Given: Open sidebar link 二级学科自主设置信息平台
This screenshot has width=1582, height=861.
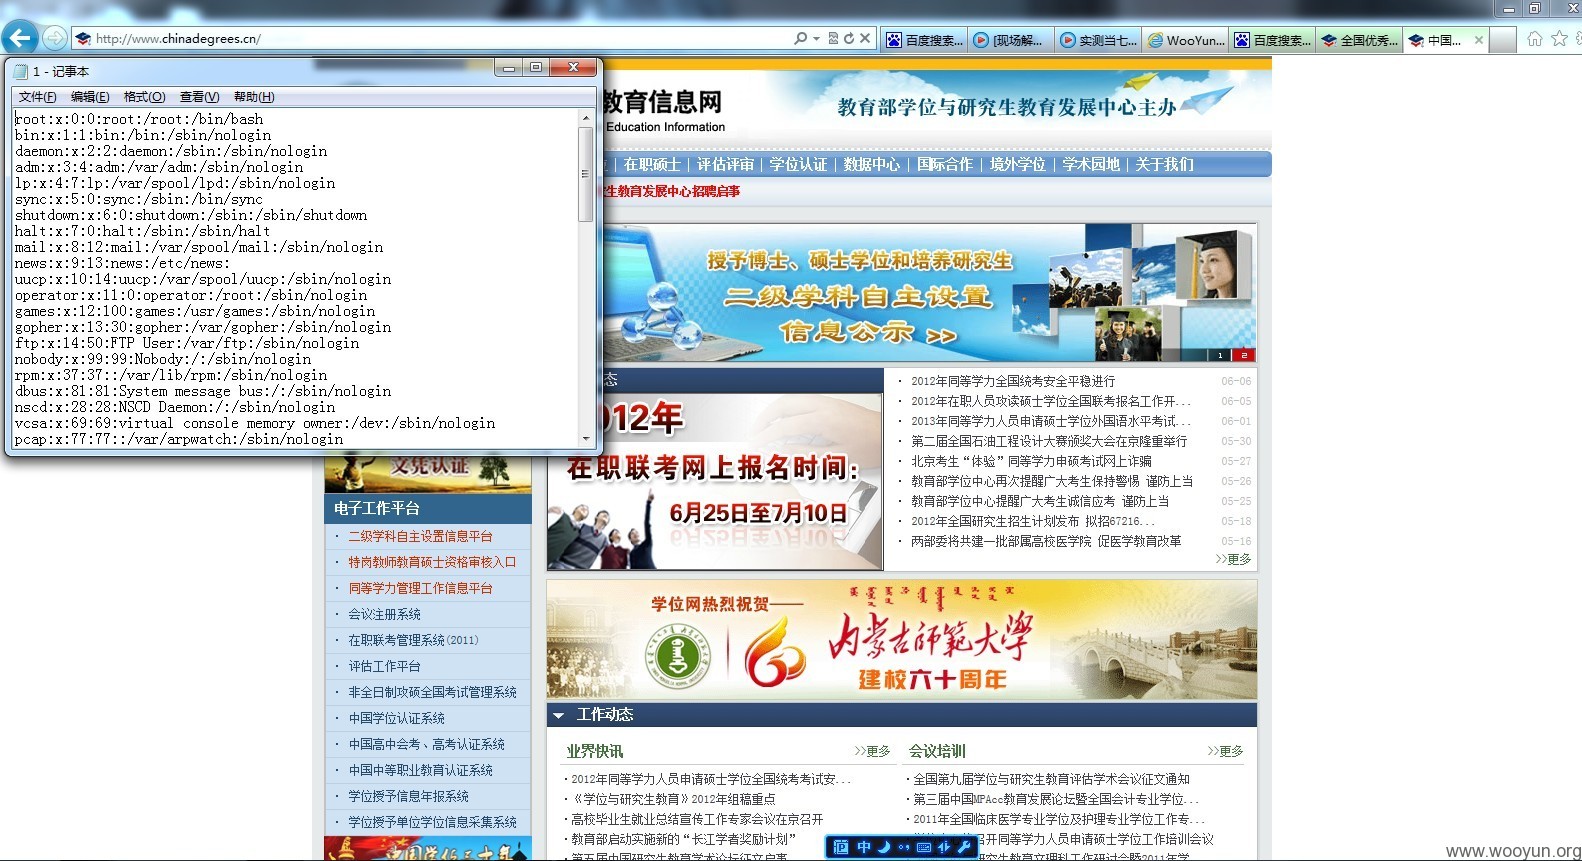Looking at the screenshot, I should [x=420, y=537].
